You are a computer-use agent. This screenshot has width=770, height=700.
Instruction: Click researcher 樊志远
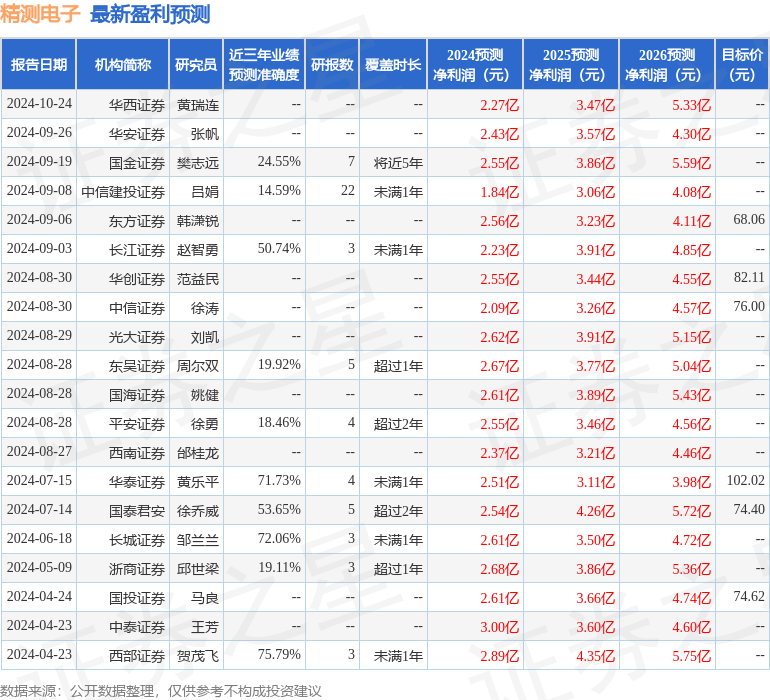pyautogui.click(x=197, y=163)
